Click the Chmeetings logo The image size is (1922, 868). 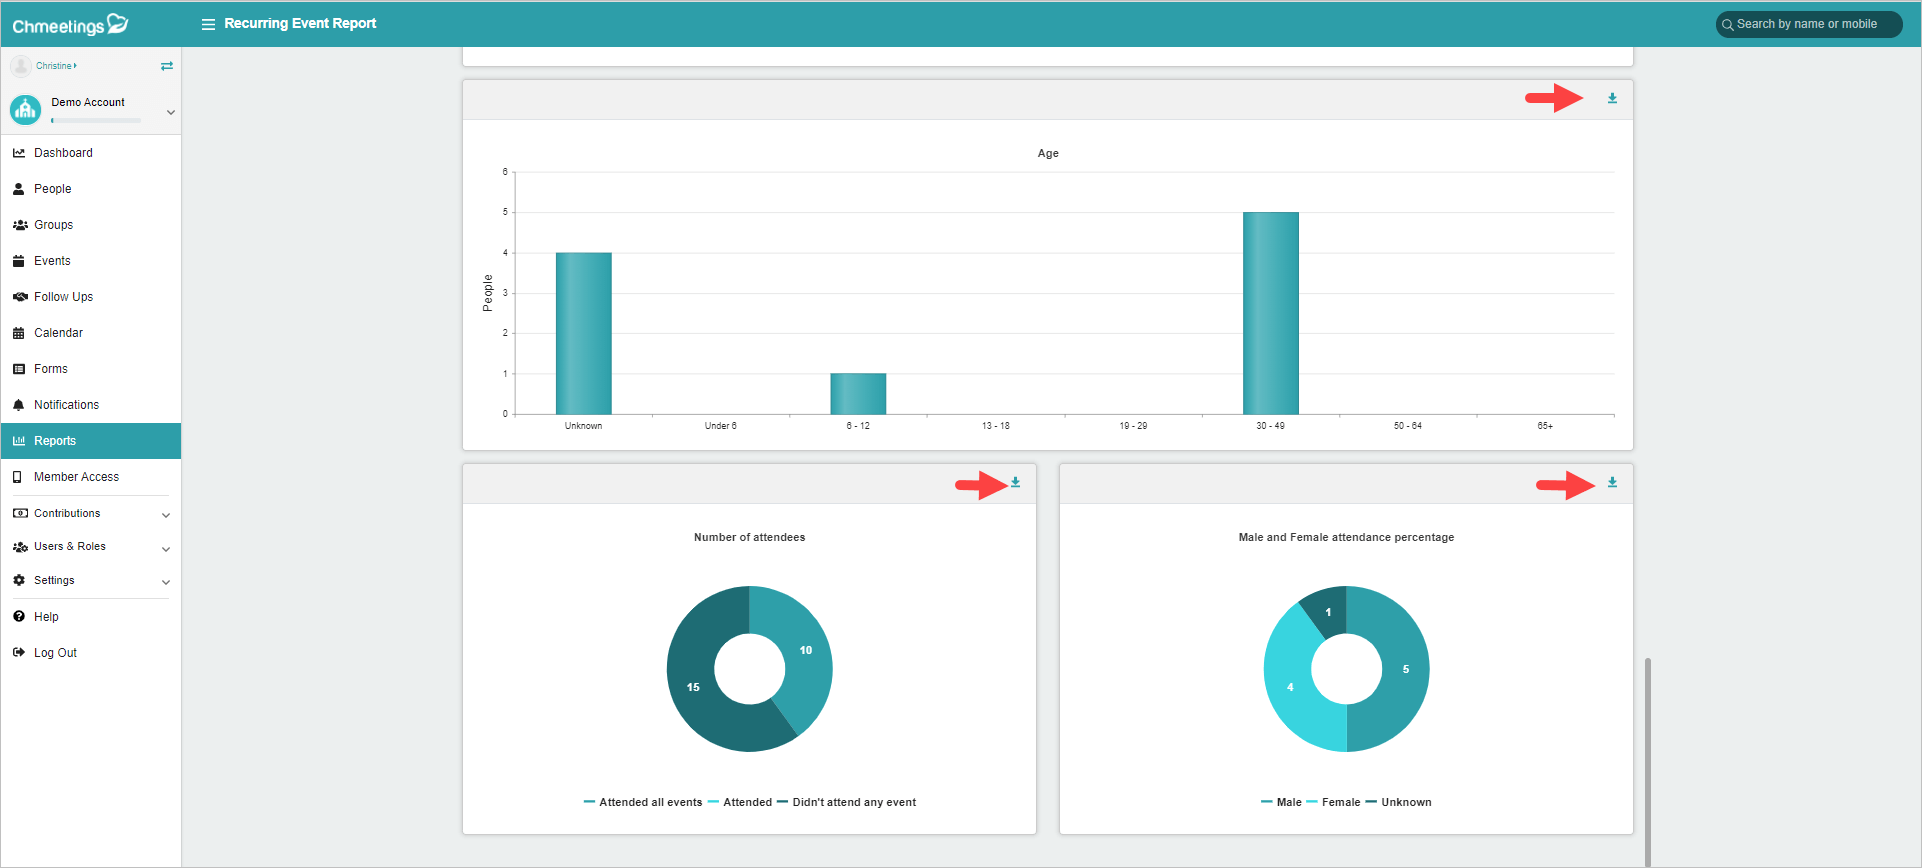click(x=70, y=24)
